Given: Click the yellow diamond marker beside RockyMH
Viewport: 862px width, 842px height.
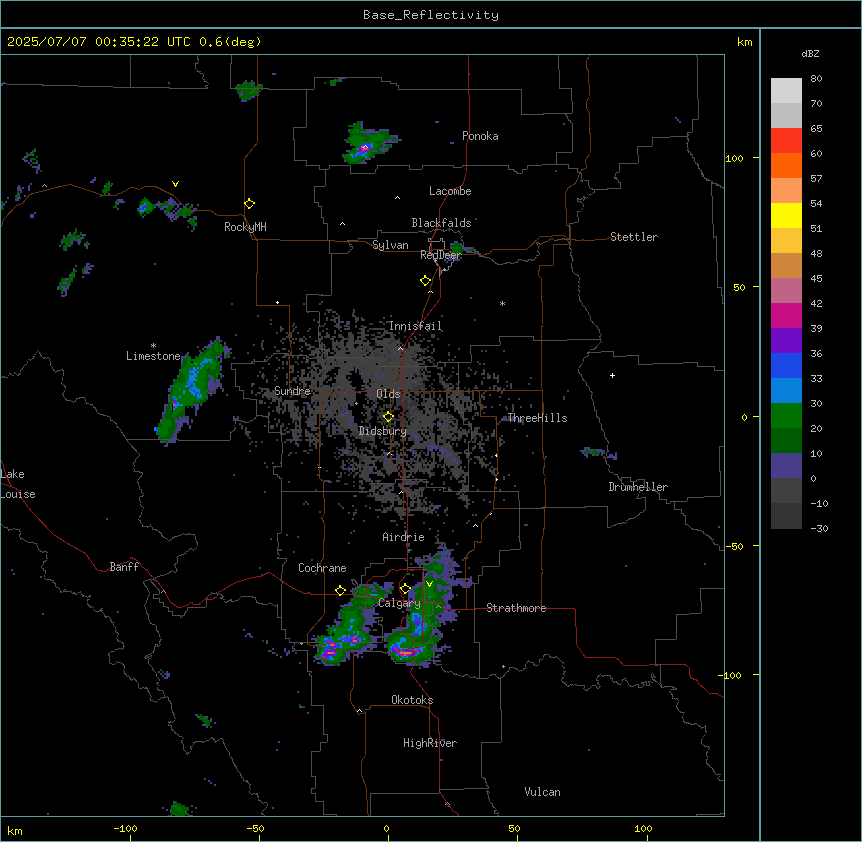Looking at the screenshot, I should click(x=250, y=204).
